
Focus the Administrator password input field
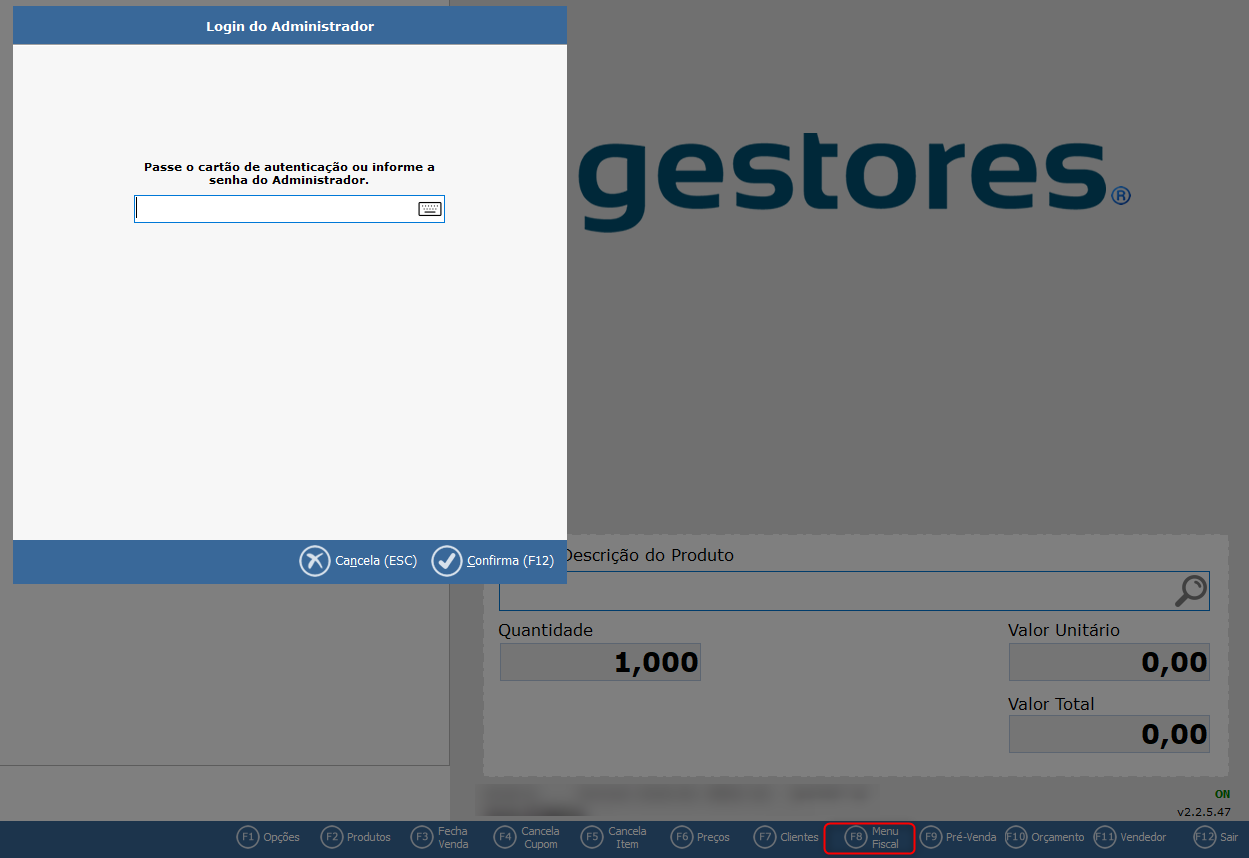click(x=275, y=209)
